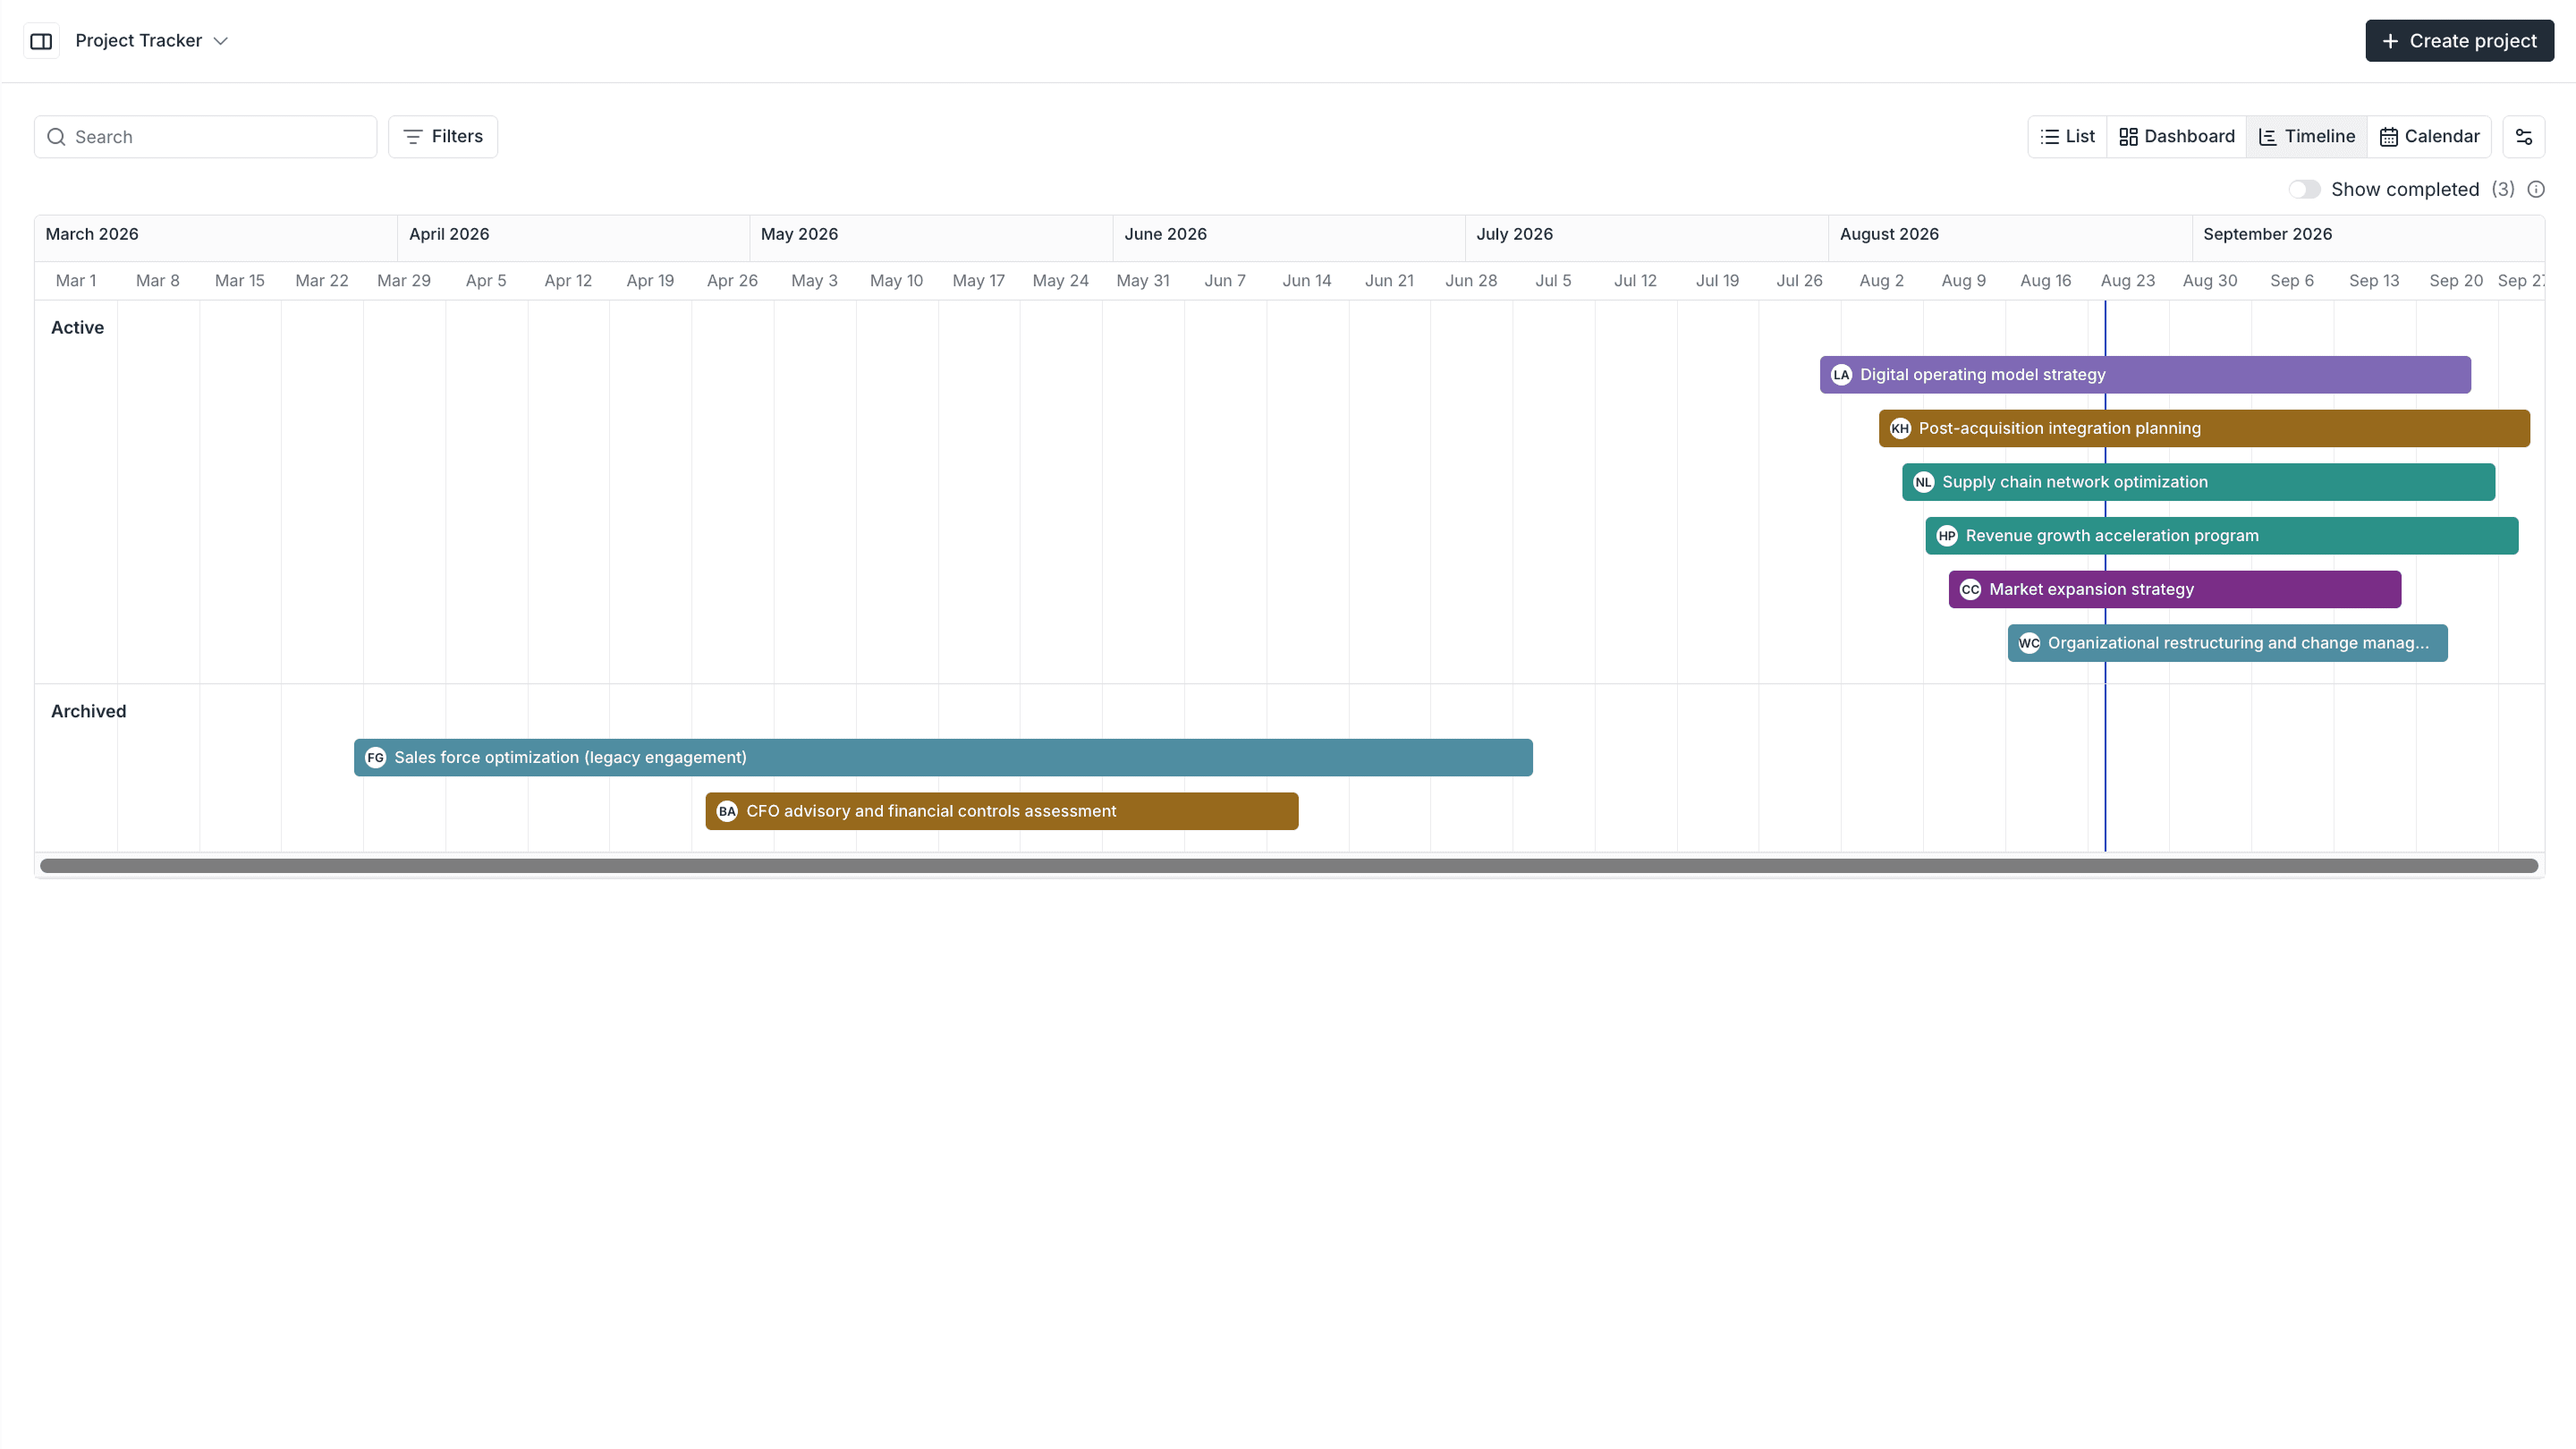Toggle the sidebar panel icon

[x=41, y=41]
